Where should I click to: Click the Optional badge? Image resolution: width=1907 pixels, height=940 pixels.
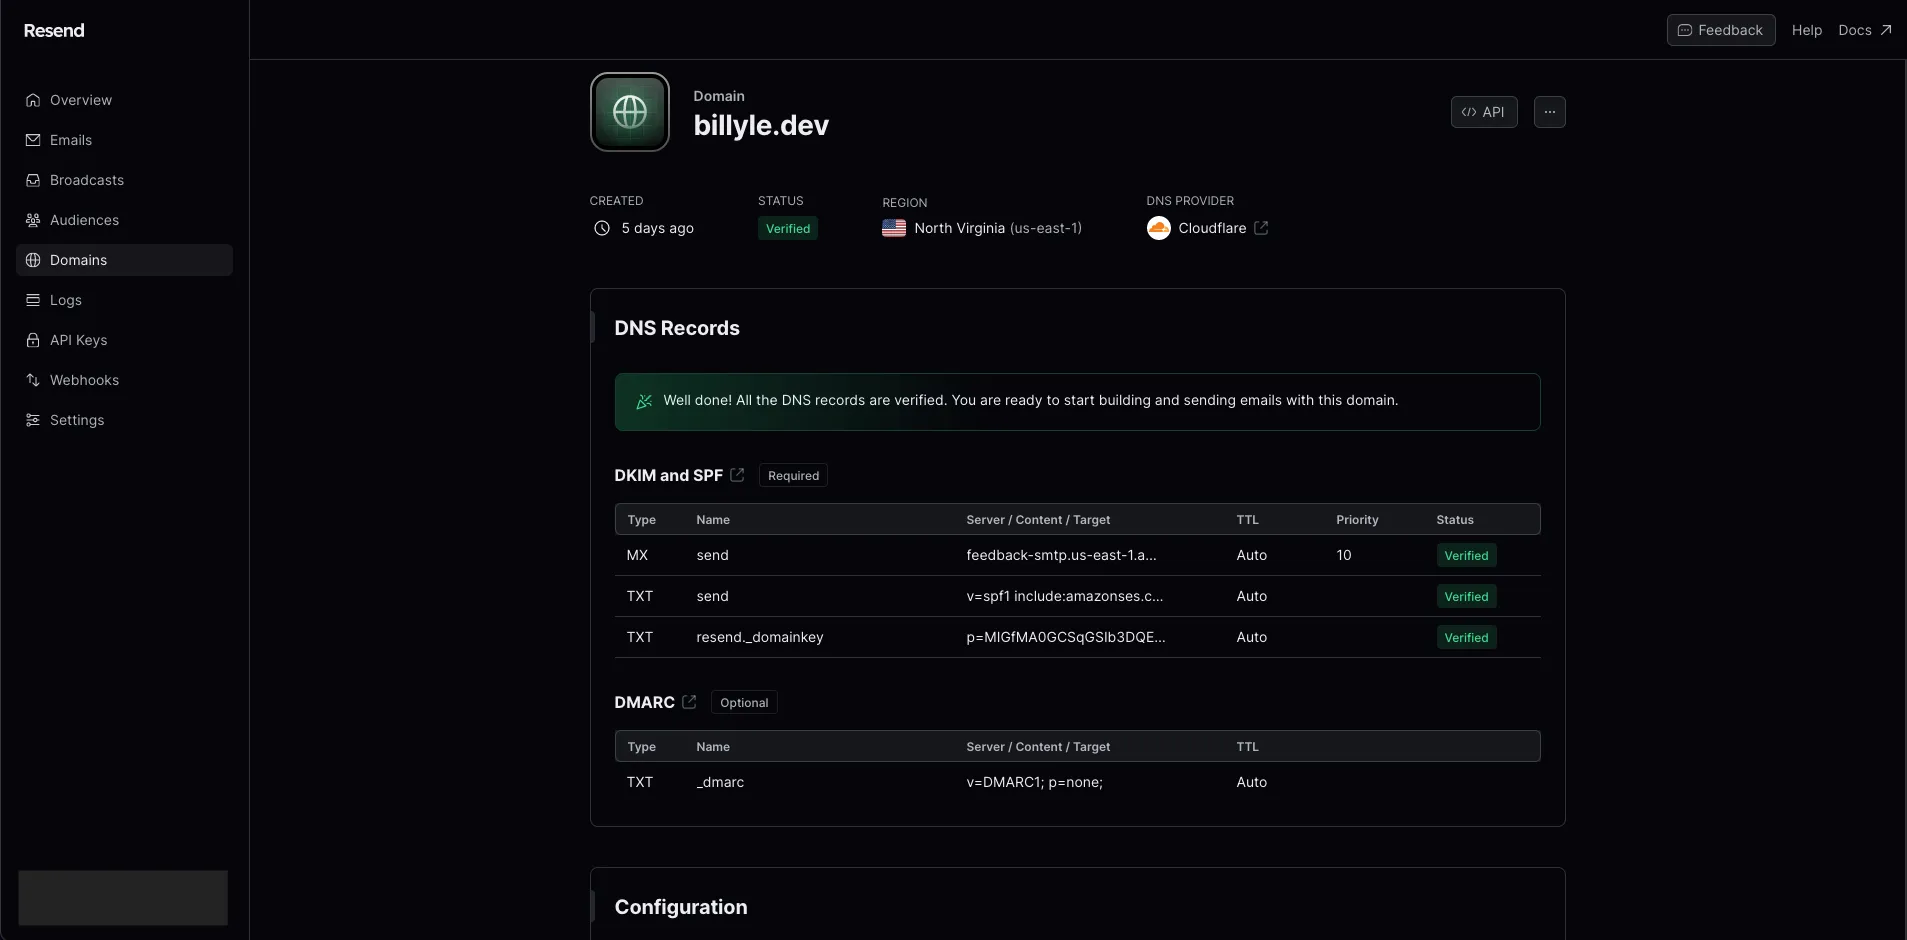coord(744,702)
